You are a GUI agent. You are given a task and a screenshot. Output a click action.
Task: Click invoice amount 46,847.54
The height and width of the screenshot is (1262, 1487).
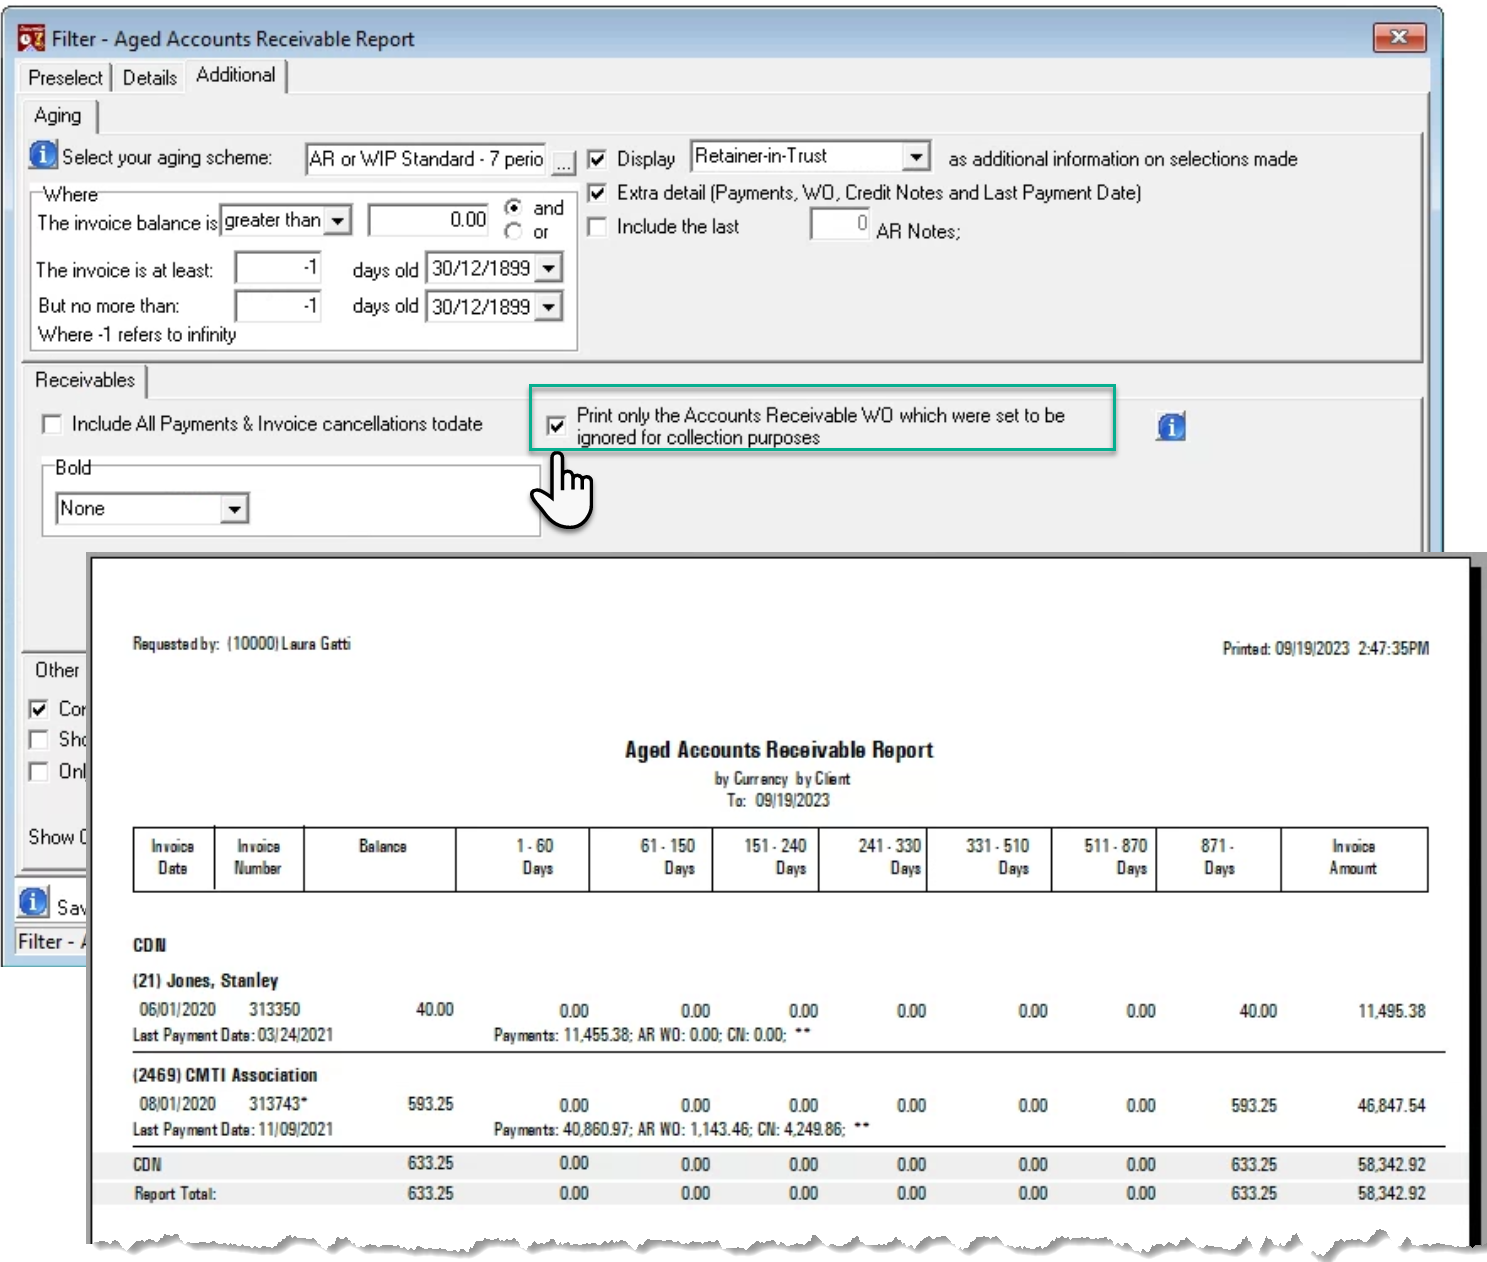[x=1391, y=1105]
